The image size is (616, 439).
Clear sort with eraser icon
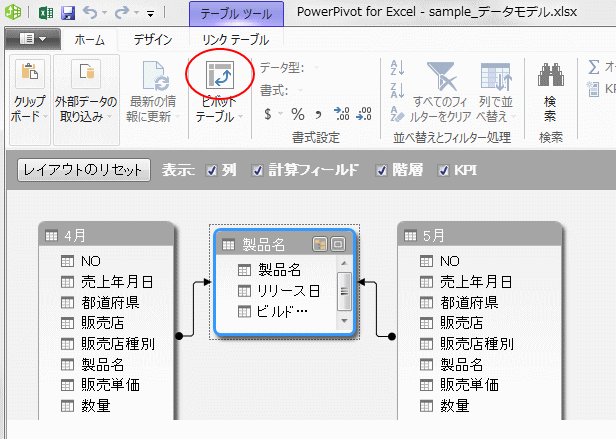(397, 114)
